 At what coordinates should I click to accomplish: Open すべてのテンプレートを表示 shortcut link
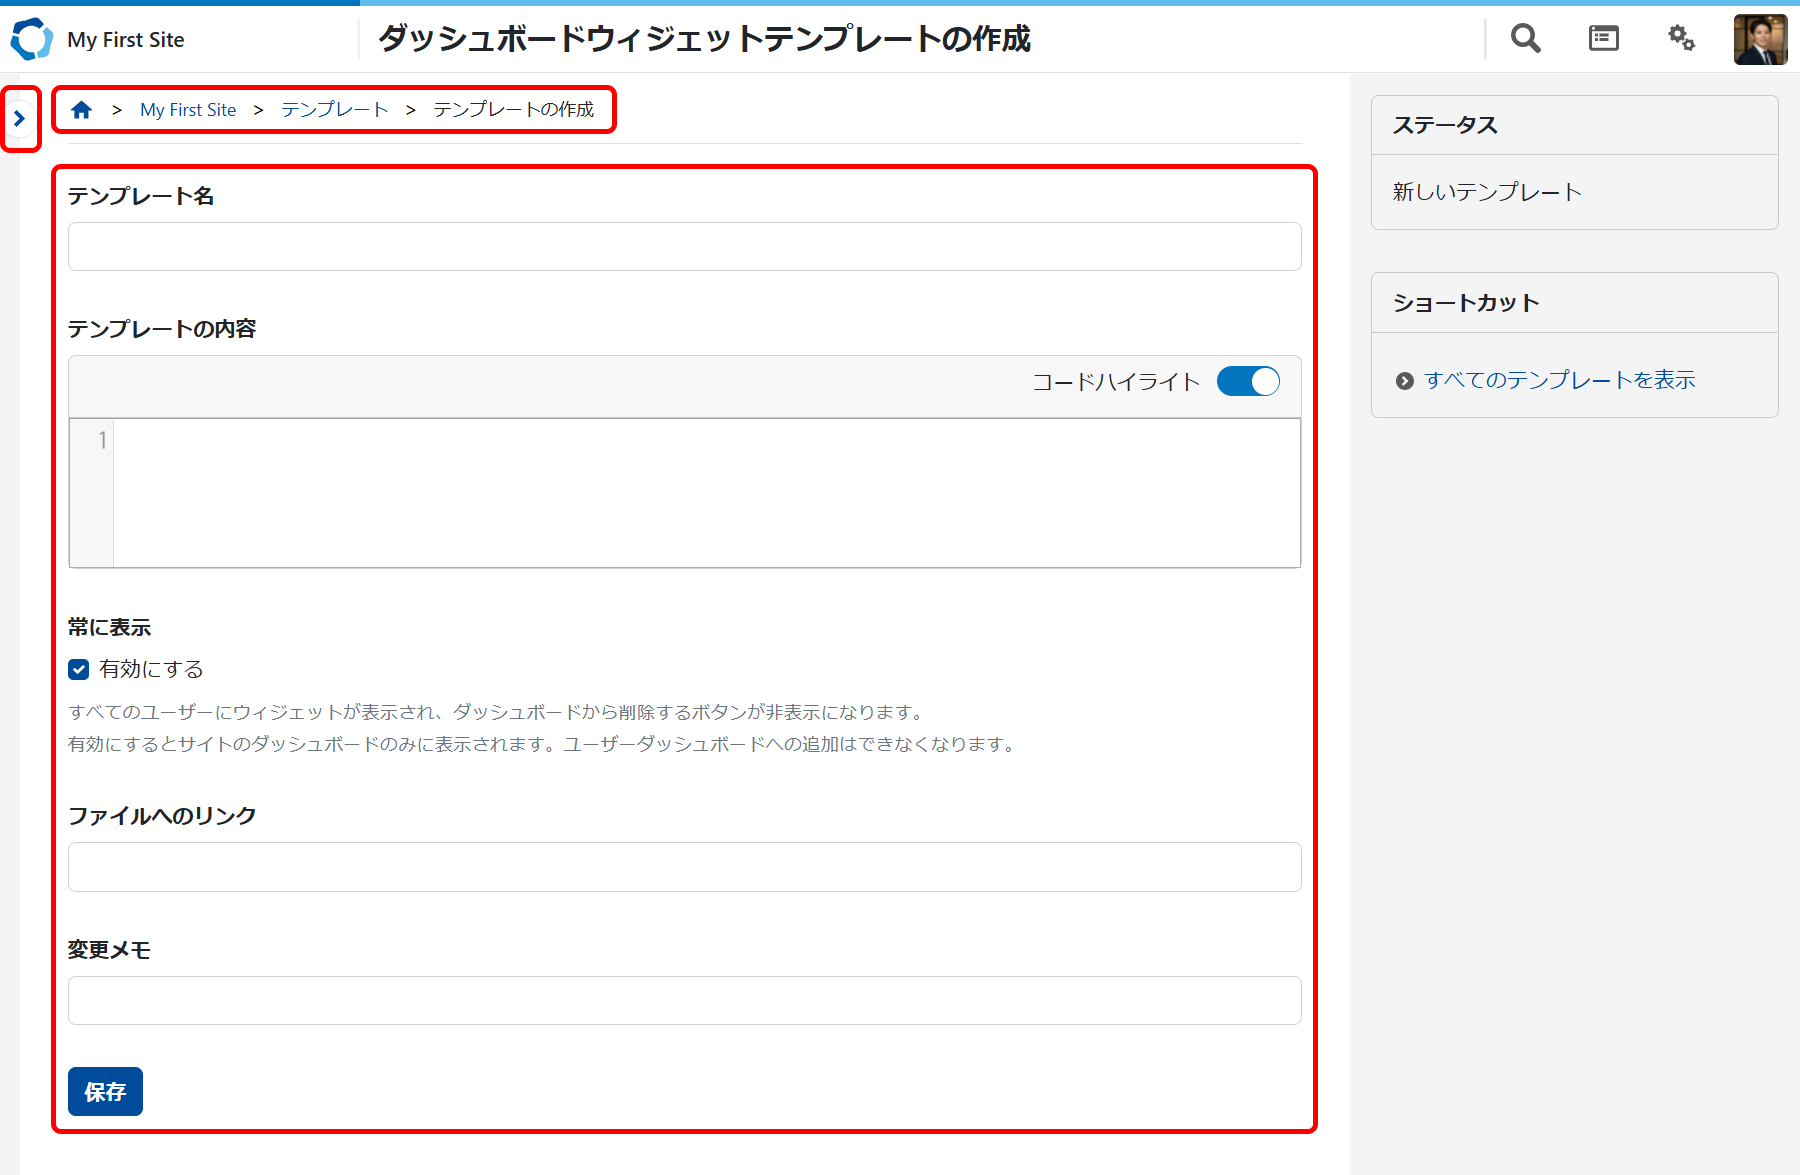point(1559,380)
